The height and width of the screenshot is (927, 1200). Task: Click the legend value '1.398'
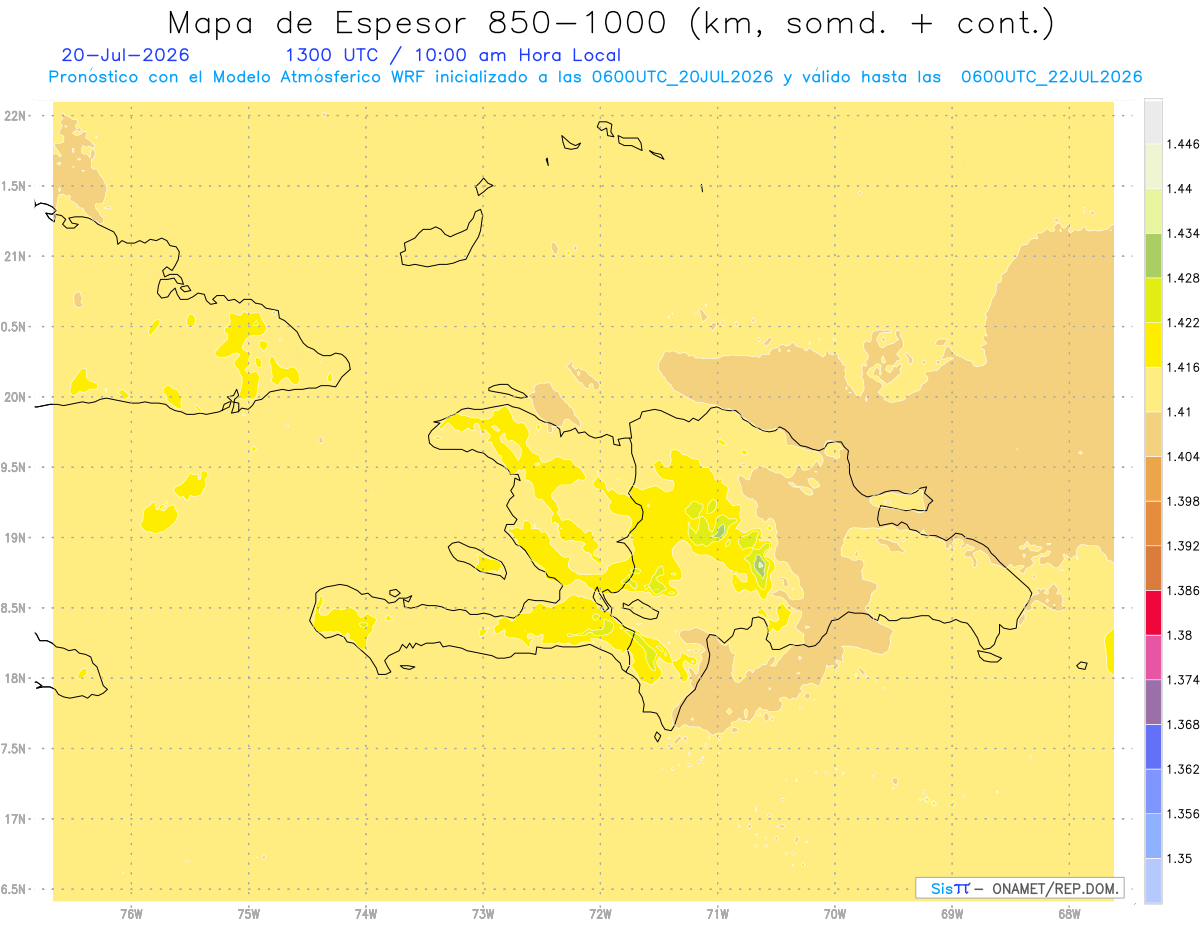click(x=1182, y=501)
